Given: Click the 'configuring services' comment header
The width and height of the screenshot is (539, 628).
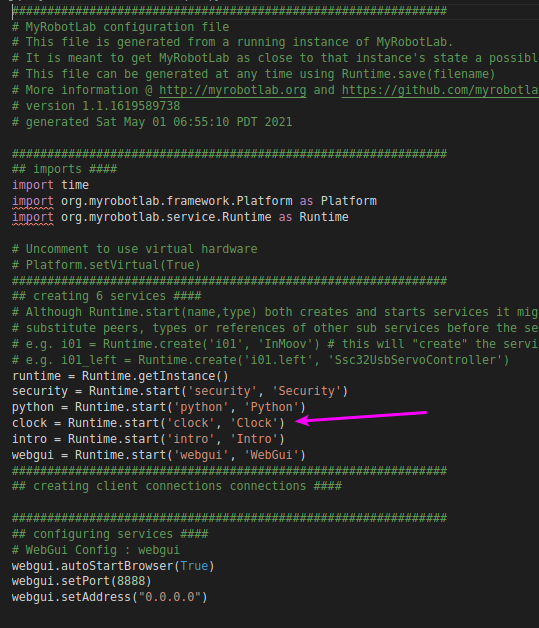Looking at the screenshot, I should (x=110, y=534).
